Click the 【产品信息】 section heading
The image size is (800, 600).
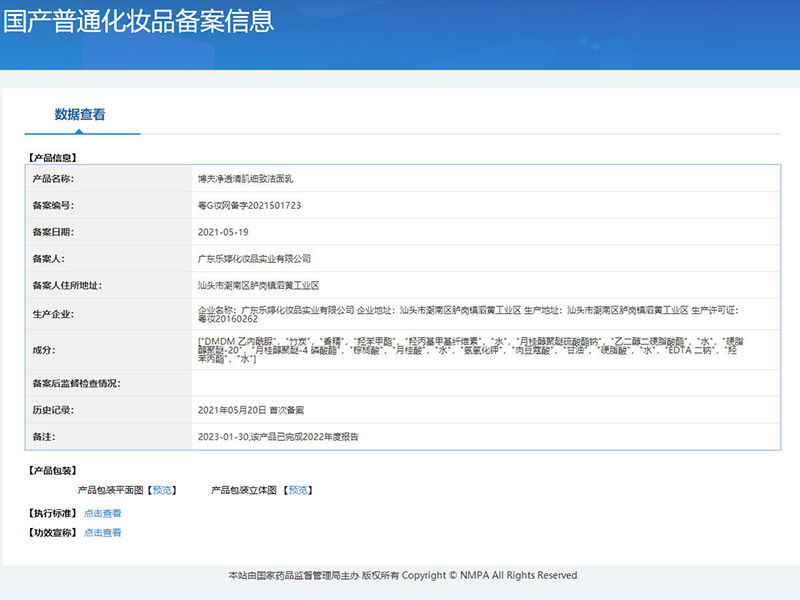(x=52, y=158)
